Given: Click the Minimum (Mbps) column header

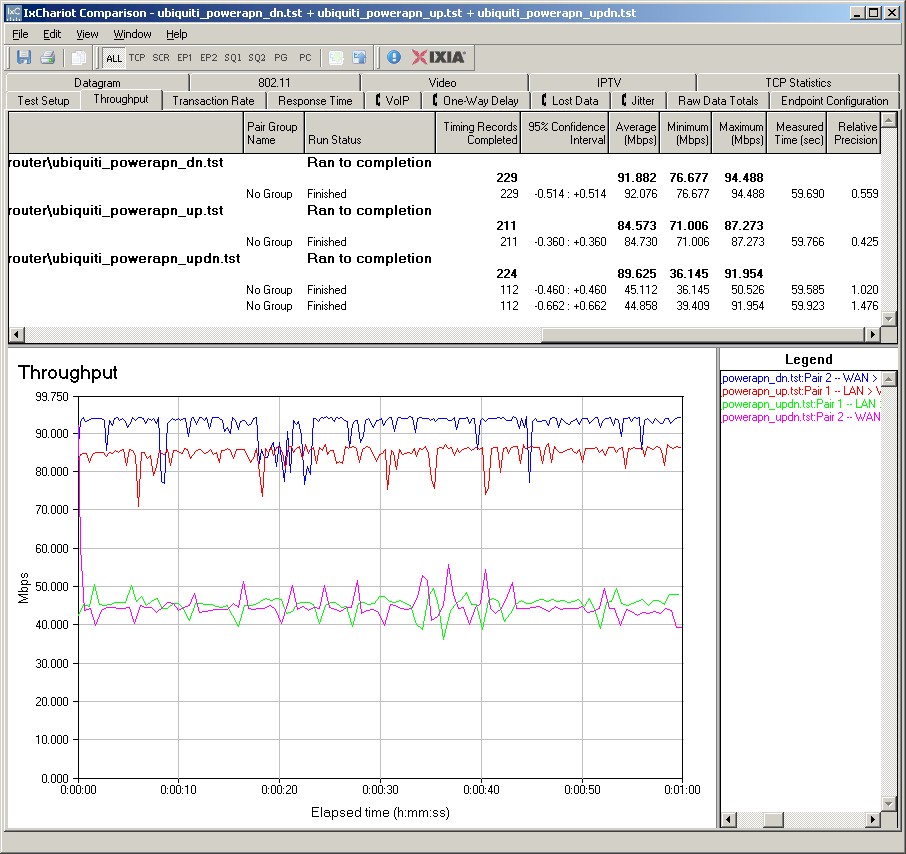Looking at the screenshot, I should (x=685, y=133).
